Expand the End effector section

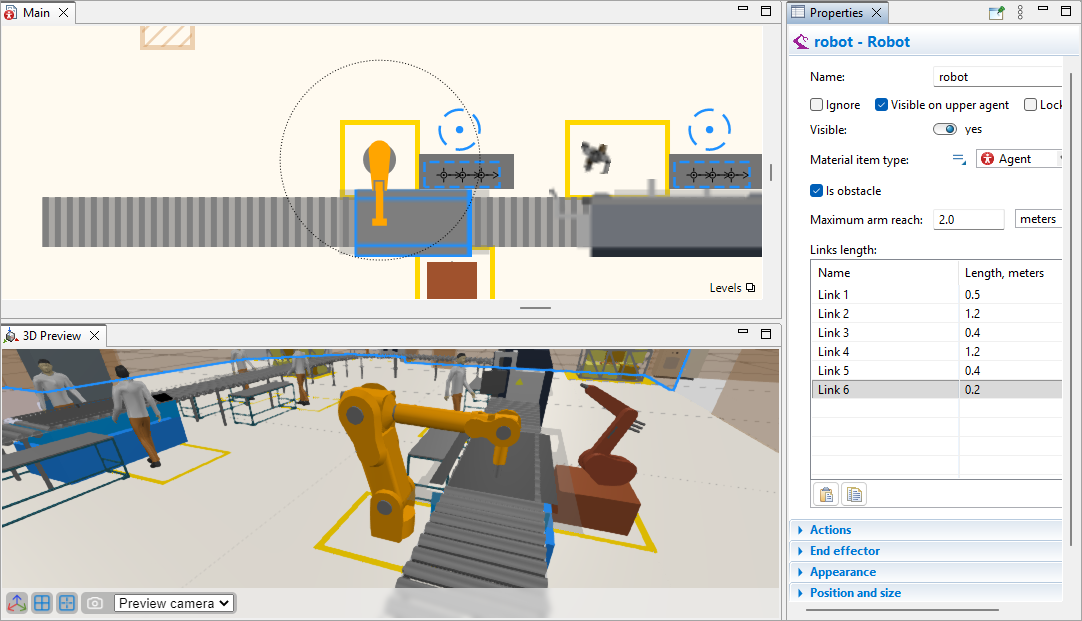[x=845, y=551]
